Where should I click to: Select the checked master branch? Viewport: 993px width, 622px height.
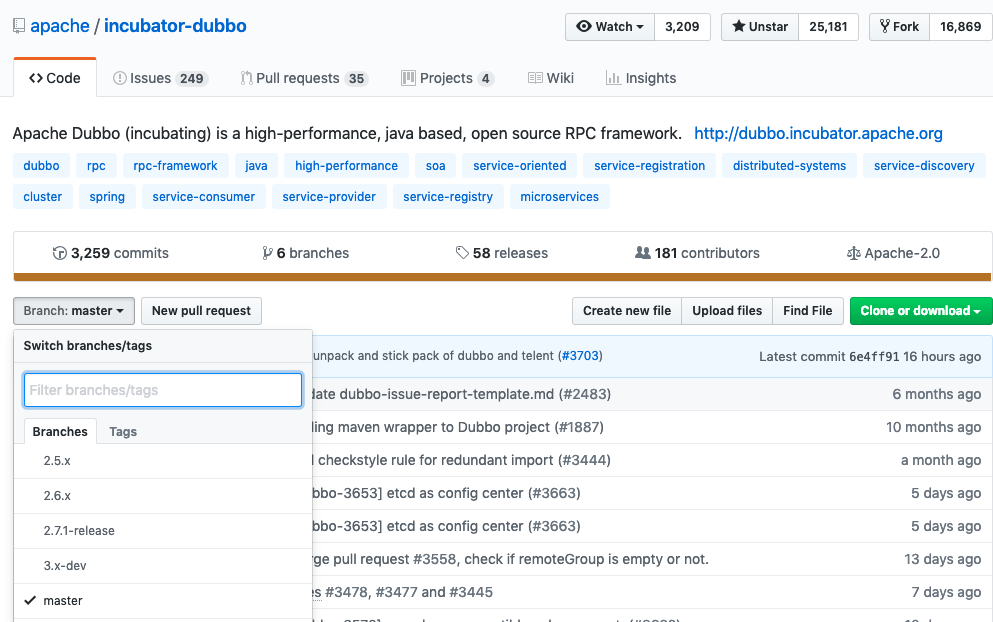(63, 601)
